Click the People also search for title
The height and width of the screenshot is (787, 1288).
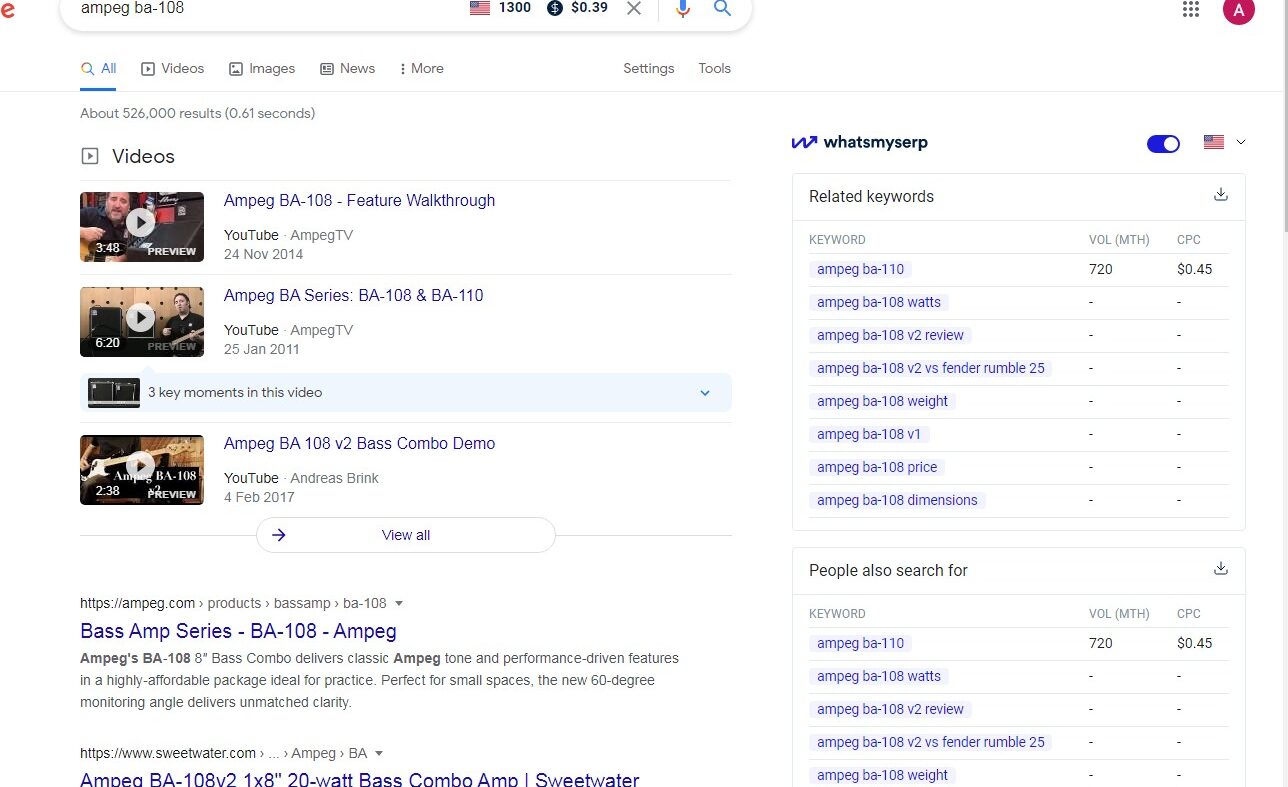888,570
